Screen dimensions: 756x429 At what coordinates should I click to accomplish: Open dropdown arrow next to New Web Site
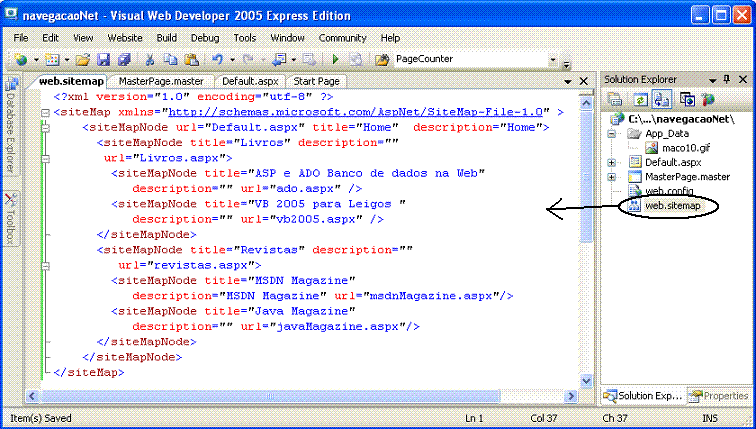[36, 60]
